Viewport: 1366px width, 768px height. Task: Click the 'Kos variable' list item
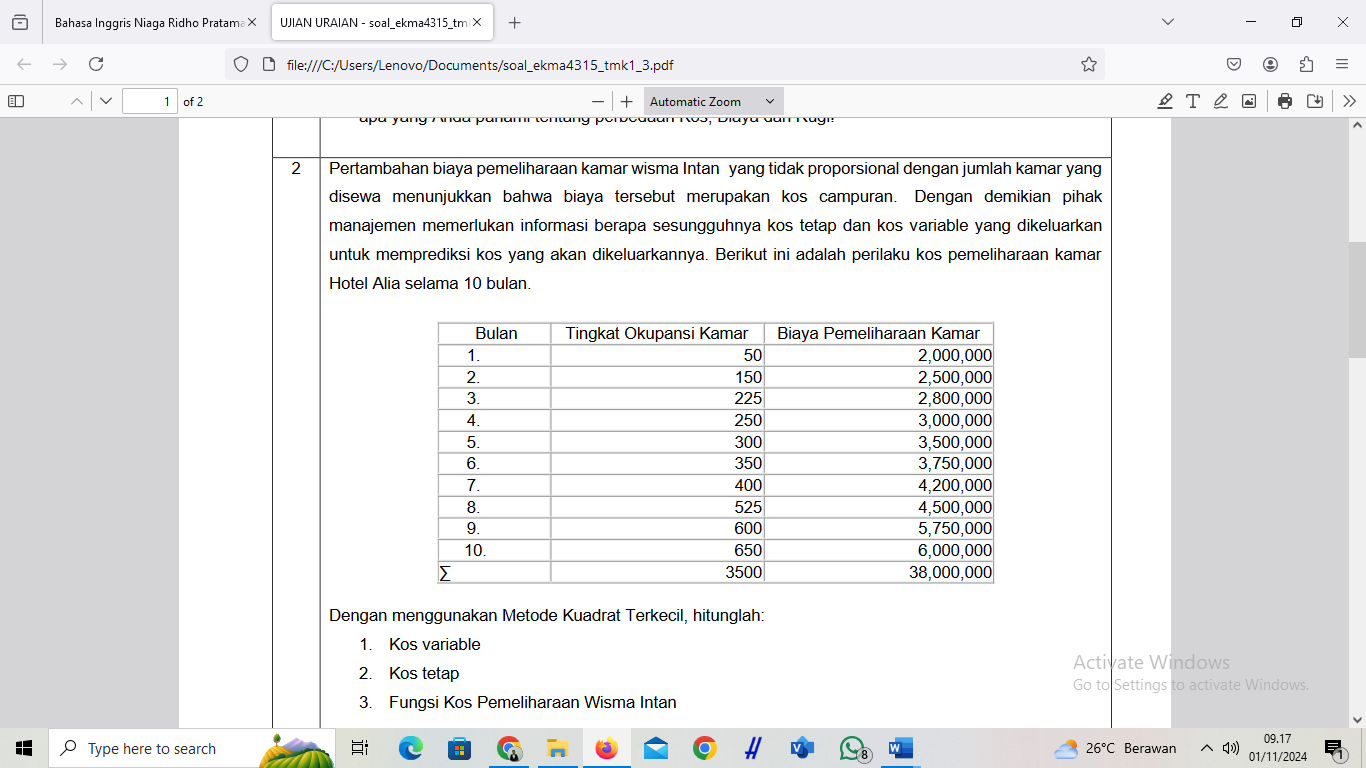[435, 644]
